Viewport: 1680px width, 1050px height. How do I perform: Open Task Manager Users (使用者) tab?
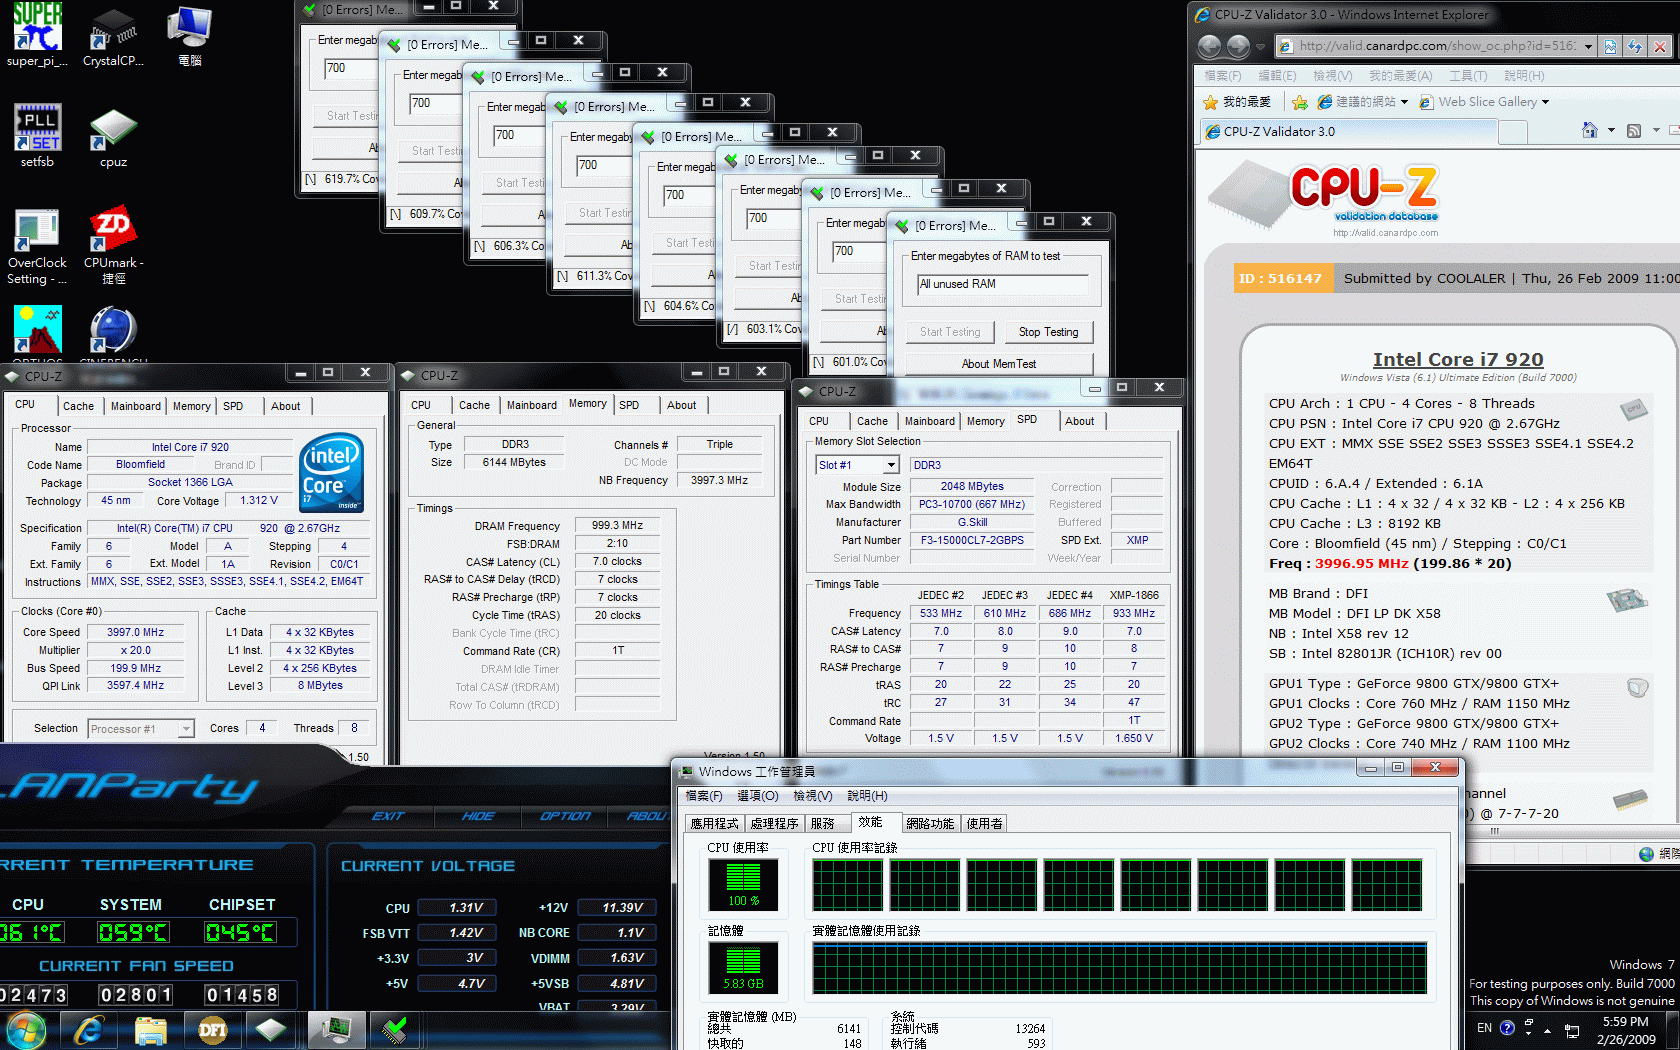click(984, 824)
